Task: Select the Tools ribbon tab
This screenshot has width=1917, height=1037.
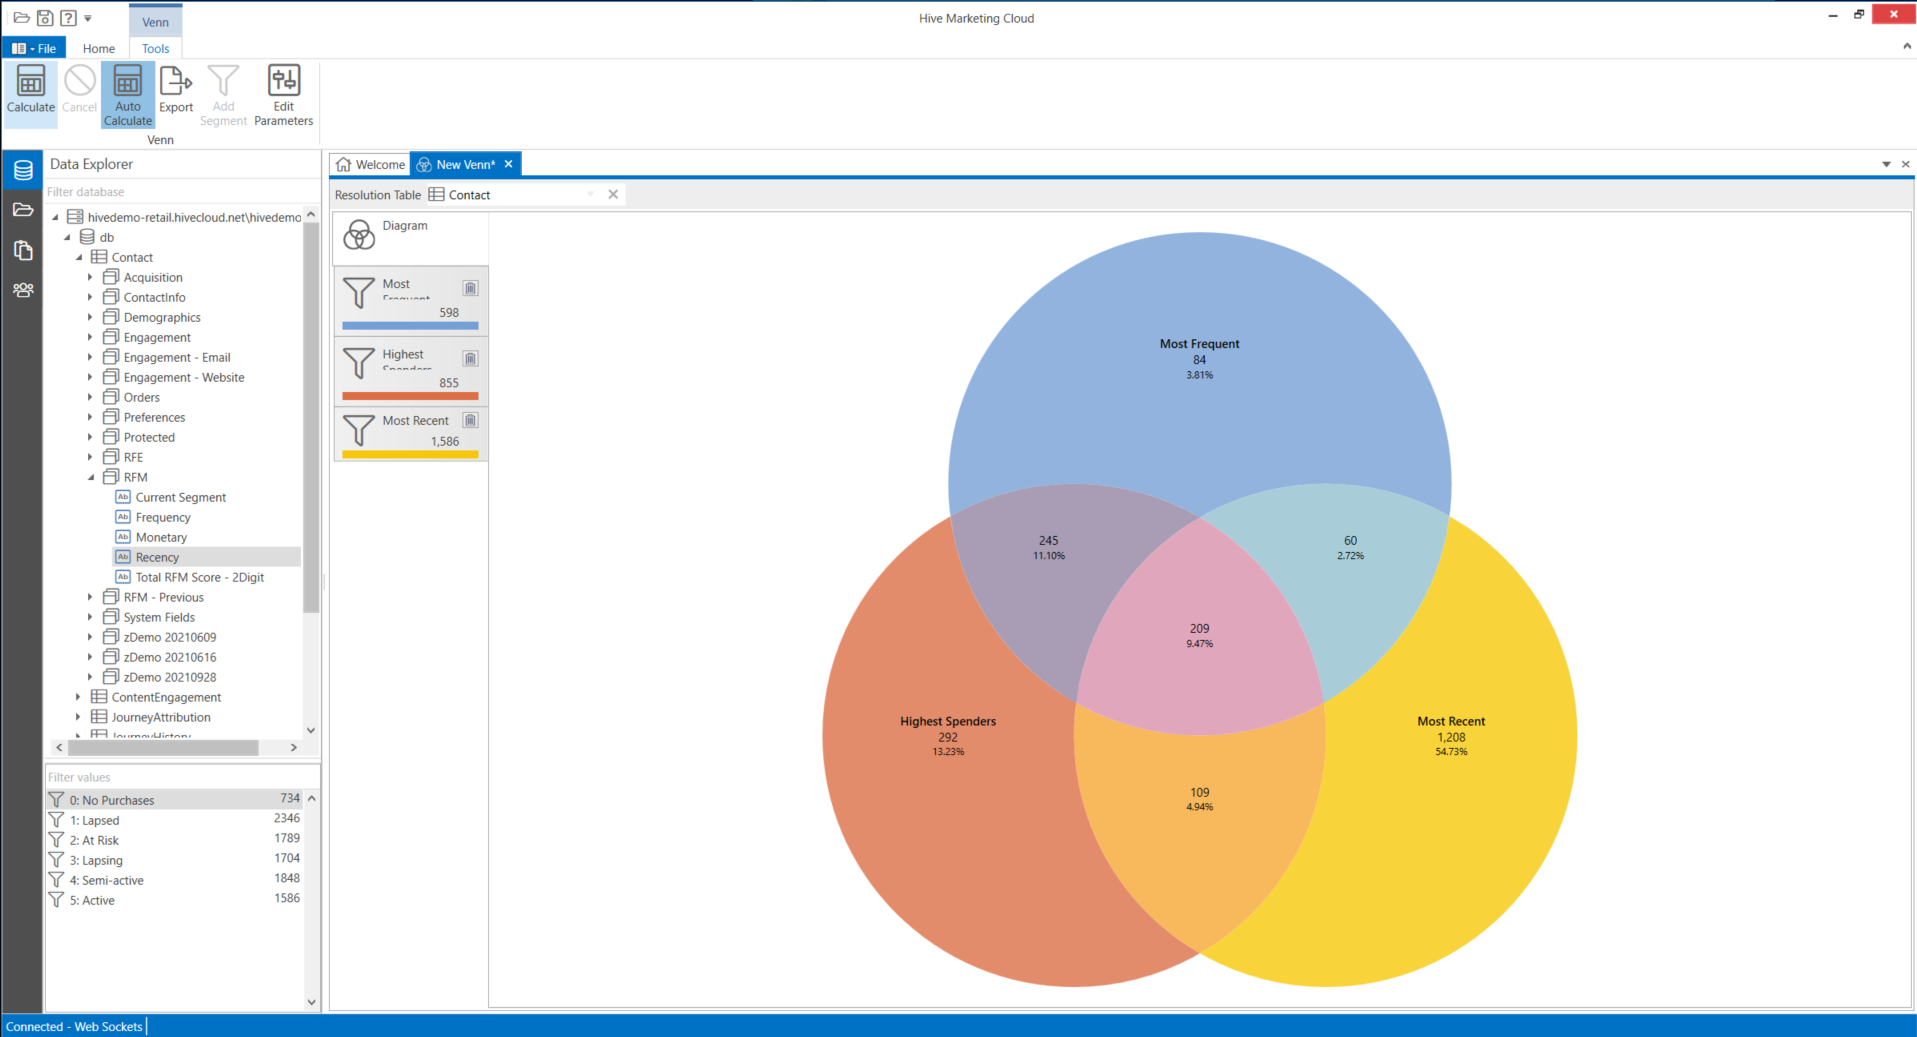Action: point(156,48)
